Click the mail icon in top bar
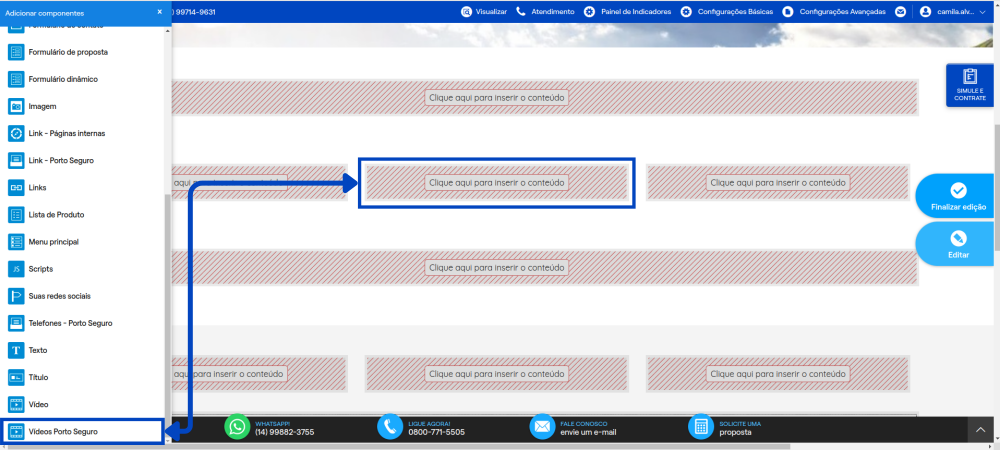Screen dimensions: 1000x450 [x=901, y=11]
